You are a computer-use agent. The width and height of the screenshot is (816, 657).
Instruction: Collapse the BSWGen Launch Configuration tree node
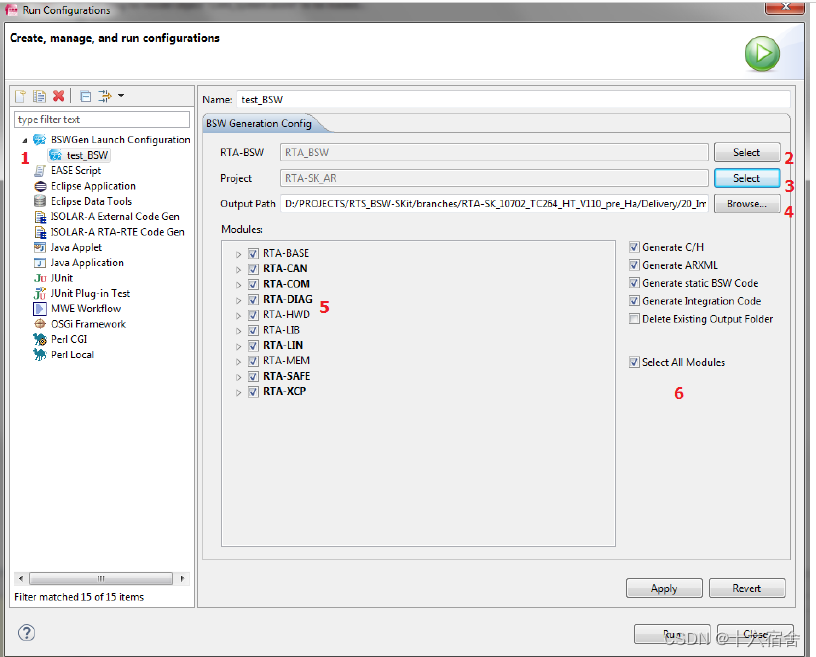coord(24,140)
